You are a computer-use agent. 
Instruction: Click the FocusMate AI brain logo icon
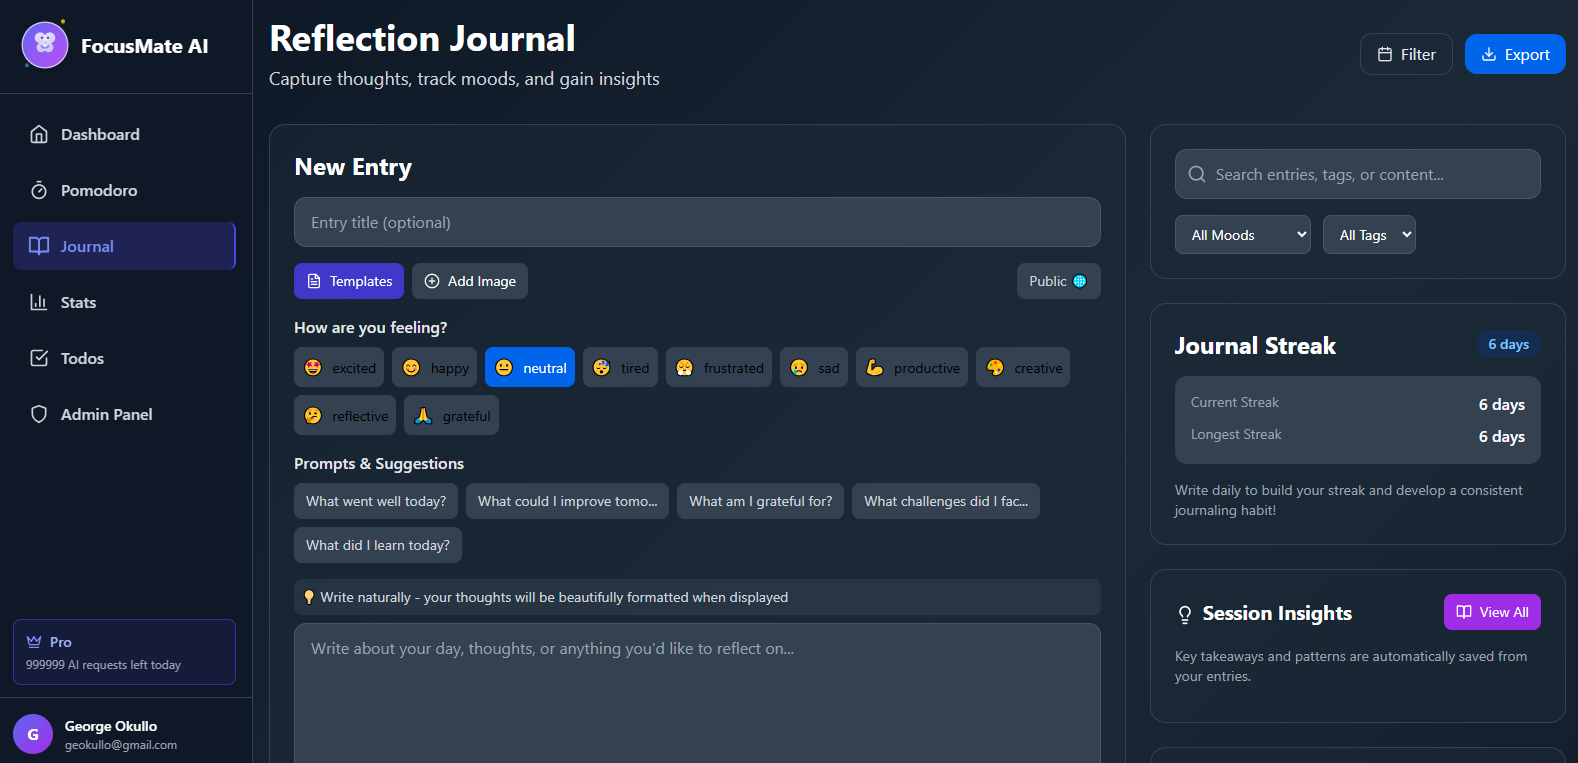coord(45,45)
